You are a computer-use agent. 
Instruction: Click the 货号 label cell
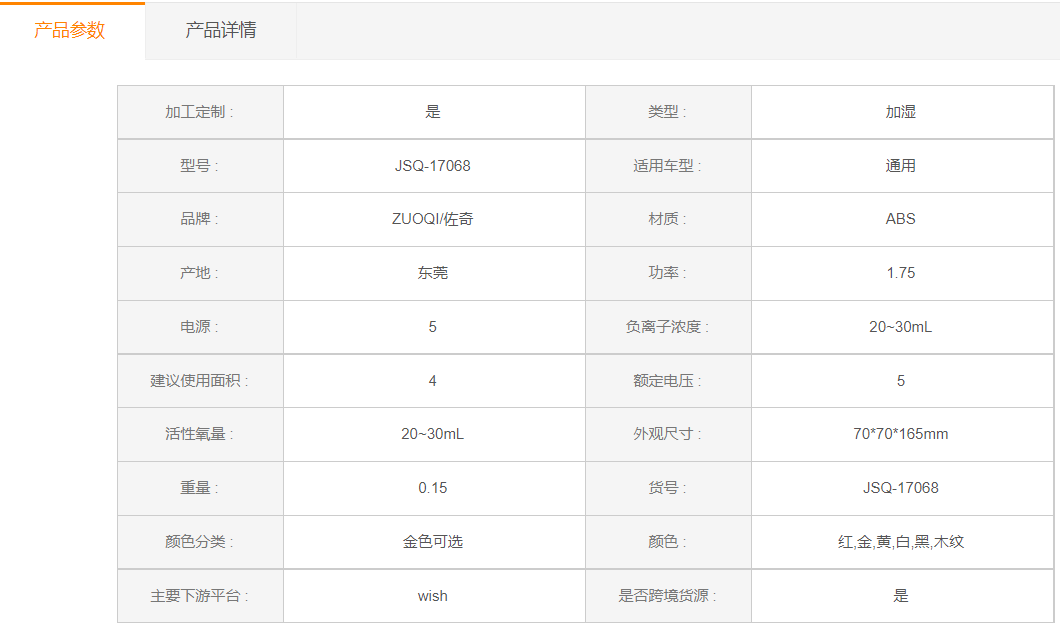pos(668,489)
